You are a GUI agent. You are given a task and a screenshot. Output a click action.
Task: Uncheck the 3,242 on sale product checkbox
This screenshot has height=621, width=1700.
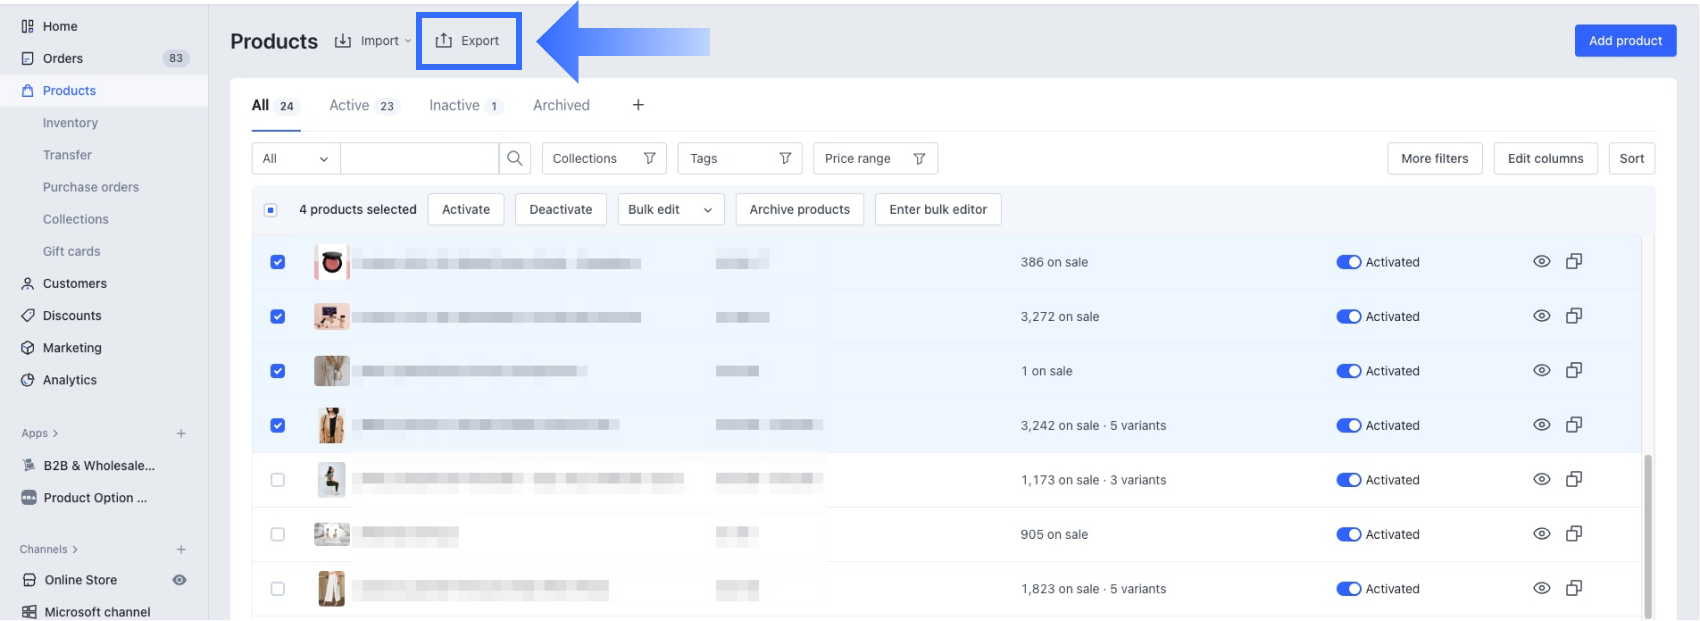[278, 425]
